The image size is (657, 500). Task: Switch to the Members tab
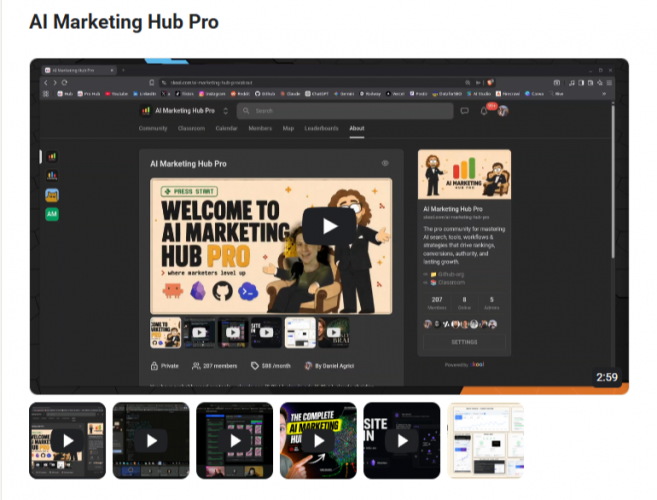pos(260,128)
